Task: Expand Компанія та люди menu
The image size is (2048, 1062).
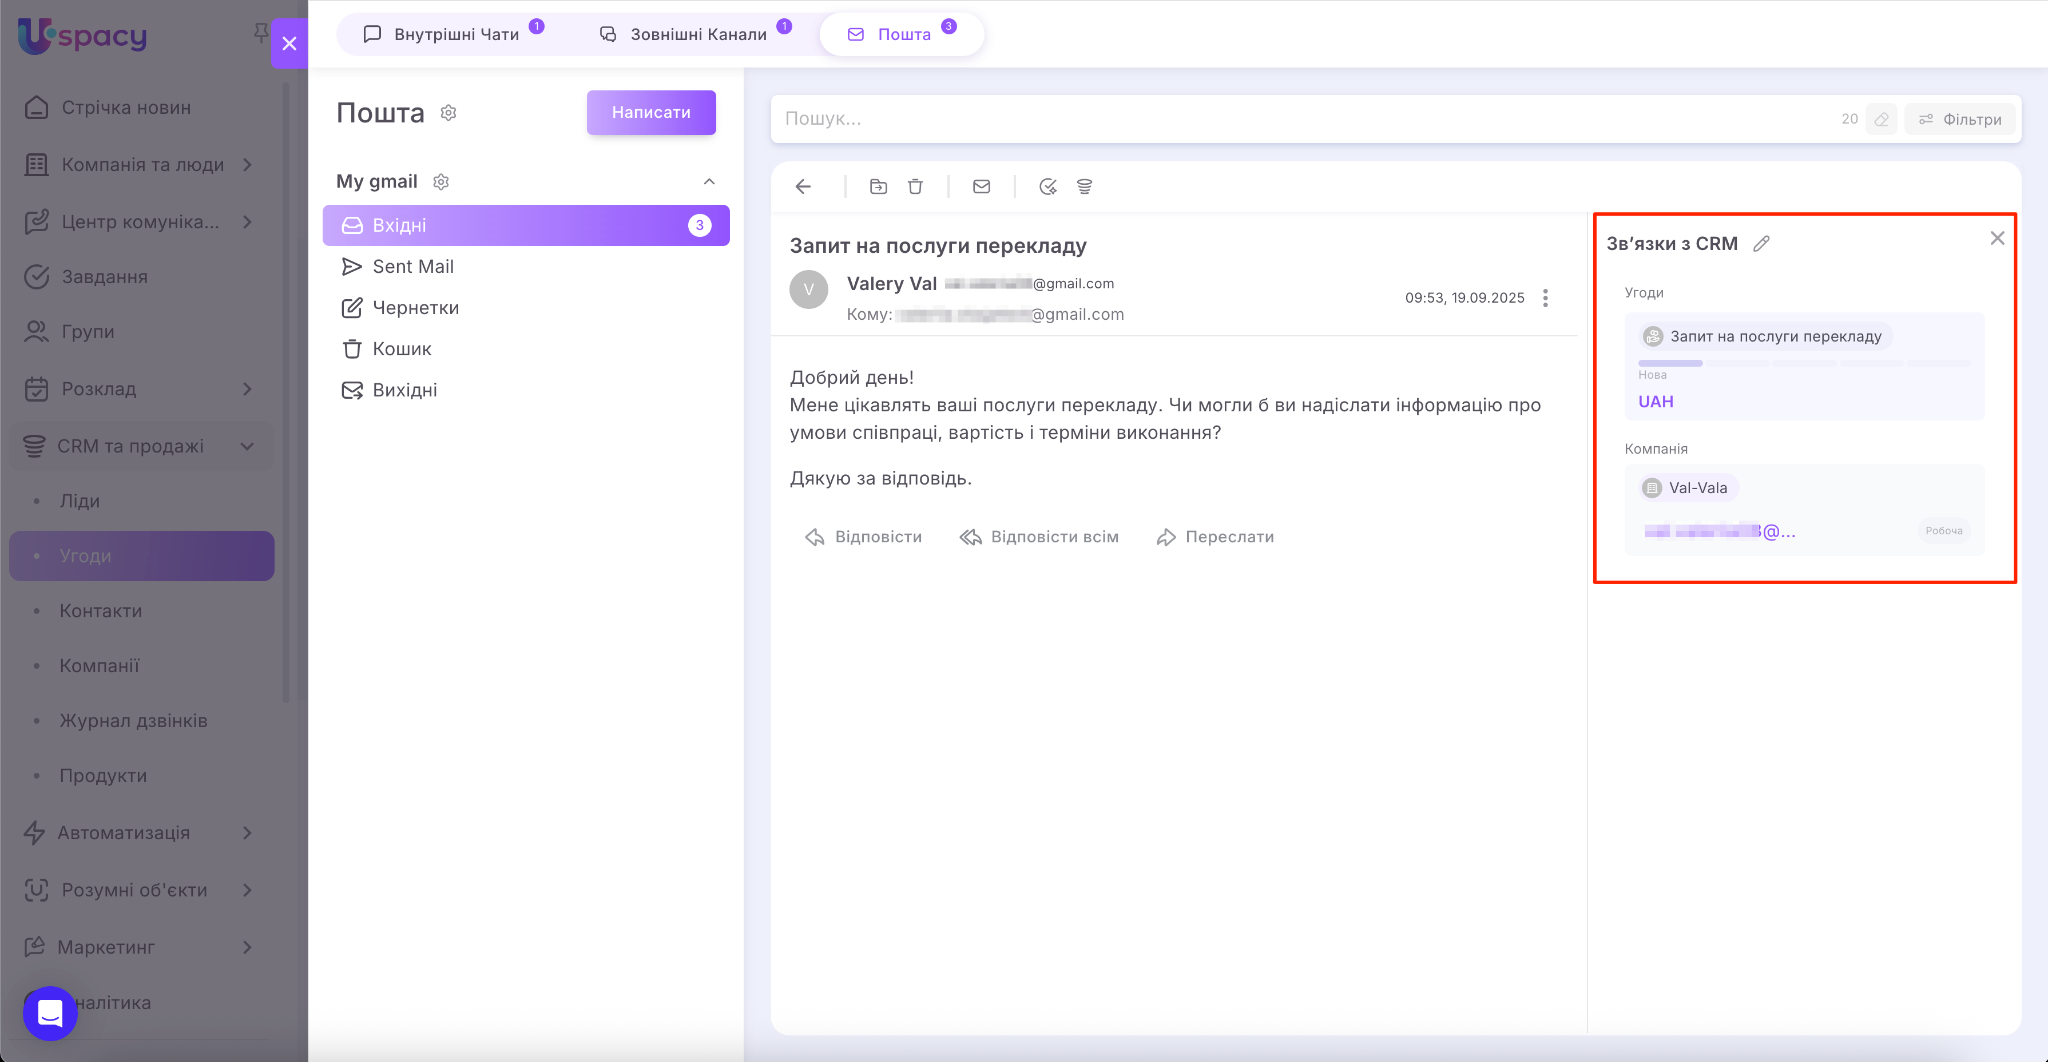Action: [x=247, y=165]
